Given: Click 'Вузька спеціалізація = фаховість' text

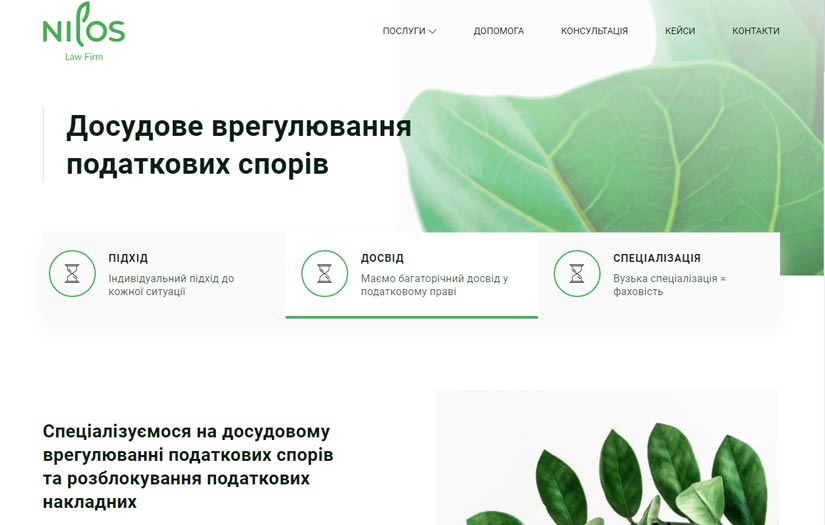Looking at the screenshot, I should [x=669, y=285].
